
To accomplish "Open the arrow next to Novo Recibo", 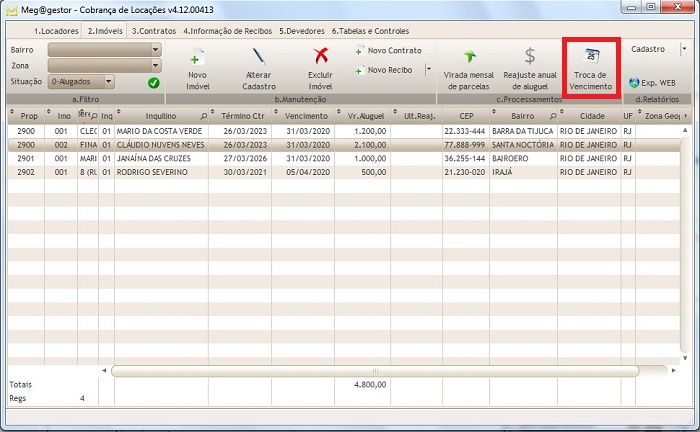I will [428, 70].
